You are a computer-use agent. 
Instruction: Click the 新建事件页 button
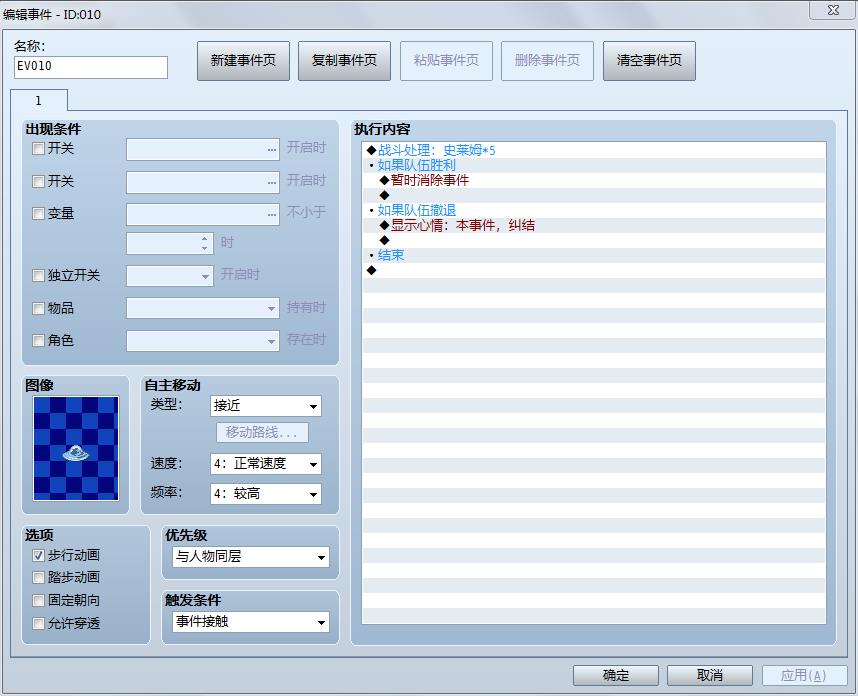(244, 61)
